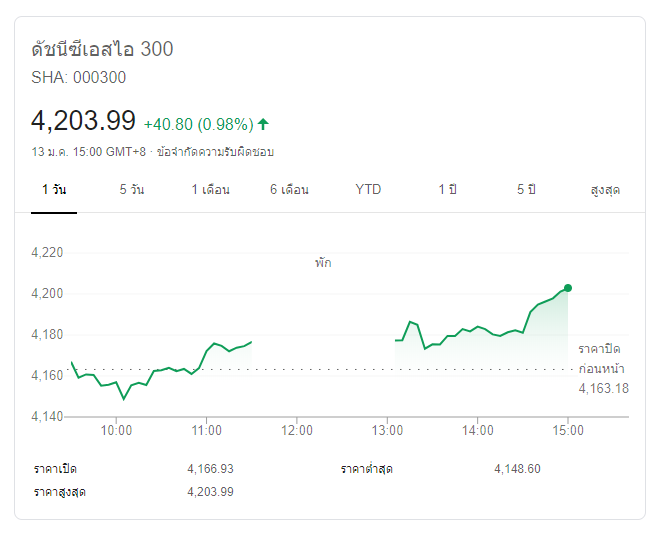Click the green dot at chart line end
Screen dimensions: 659x538
(568, 288)
